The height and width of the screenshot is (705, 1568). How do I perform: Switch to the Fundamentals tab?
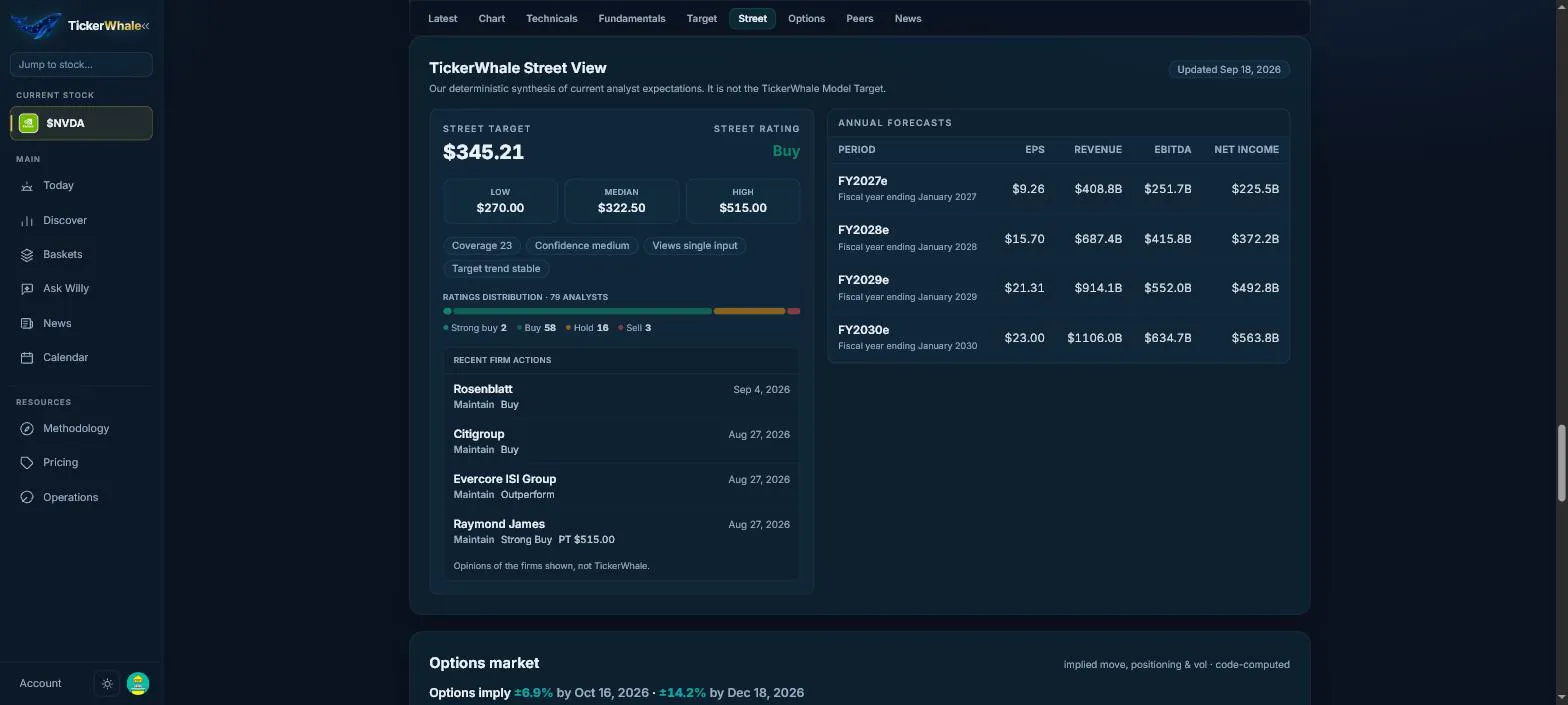(x=631, y=19)
